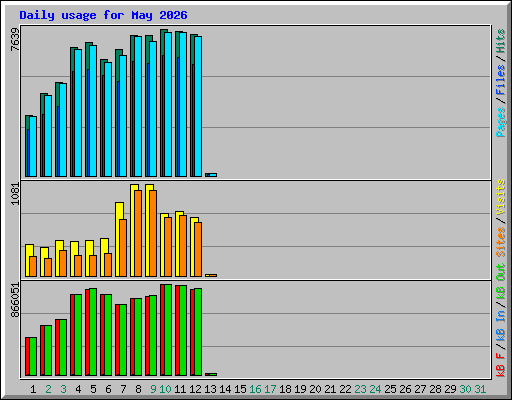Click day 10 on the x-axis
The height and width of the screenshot is (400, 512).
[x=165, y=389]
